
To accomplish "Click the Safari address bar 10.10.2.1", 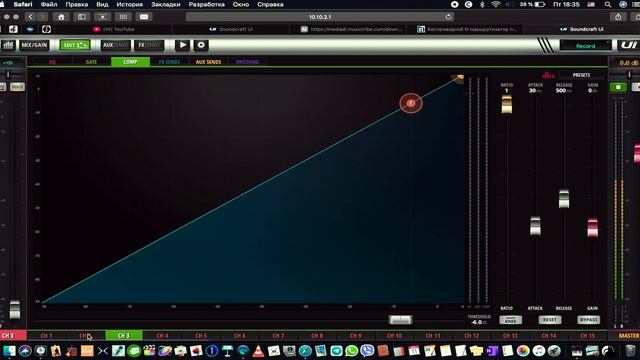I will [320, 17].
